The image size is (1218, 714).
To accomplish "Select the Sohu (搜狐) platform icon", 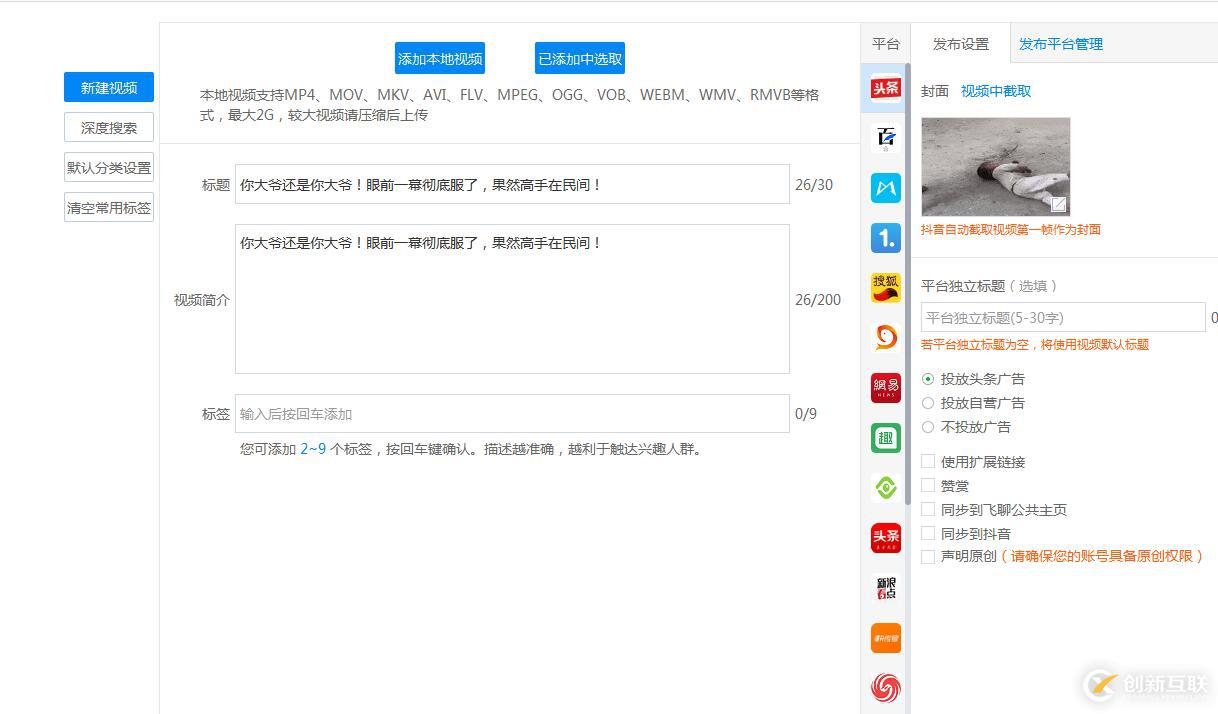I will point(885,287).
